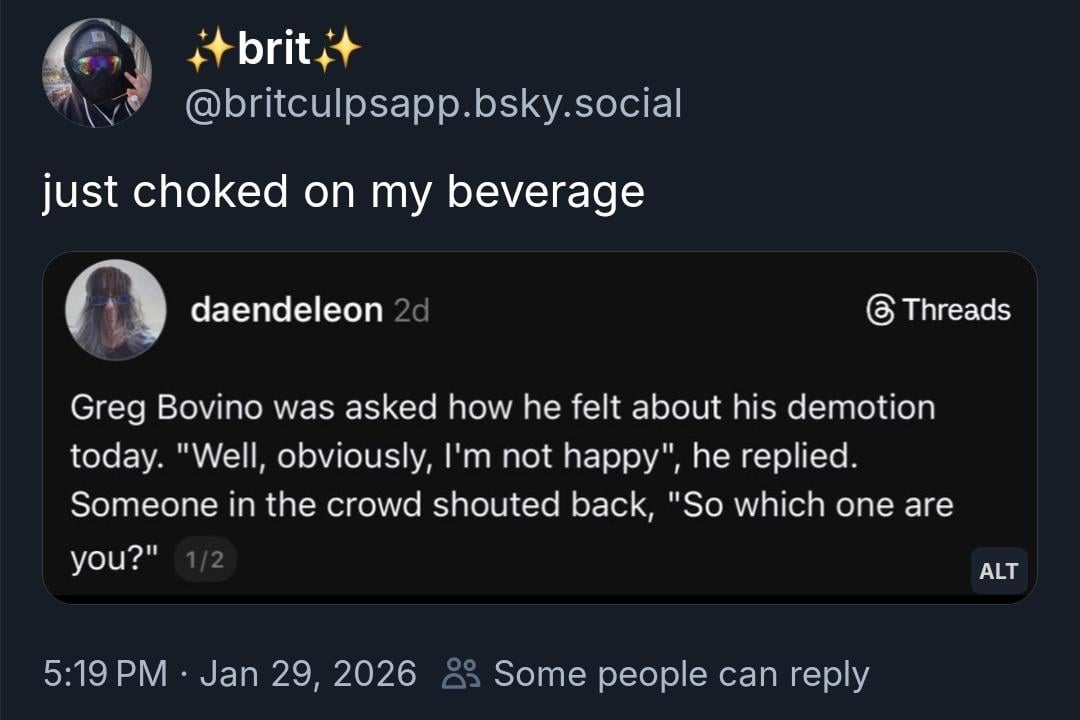Screen dimensions: 1080x720
Task: Open 'Some people can reply' details
Action: pos(681,673)
